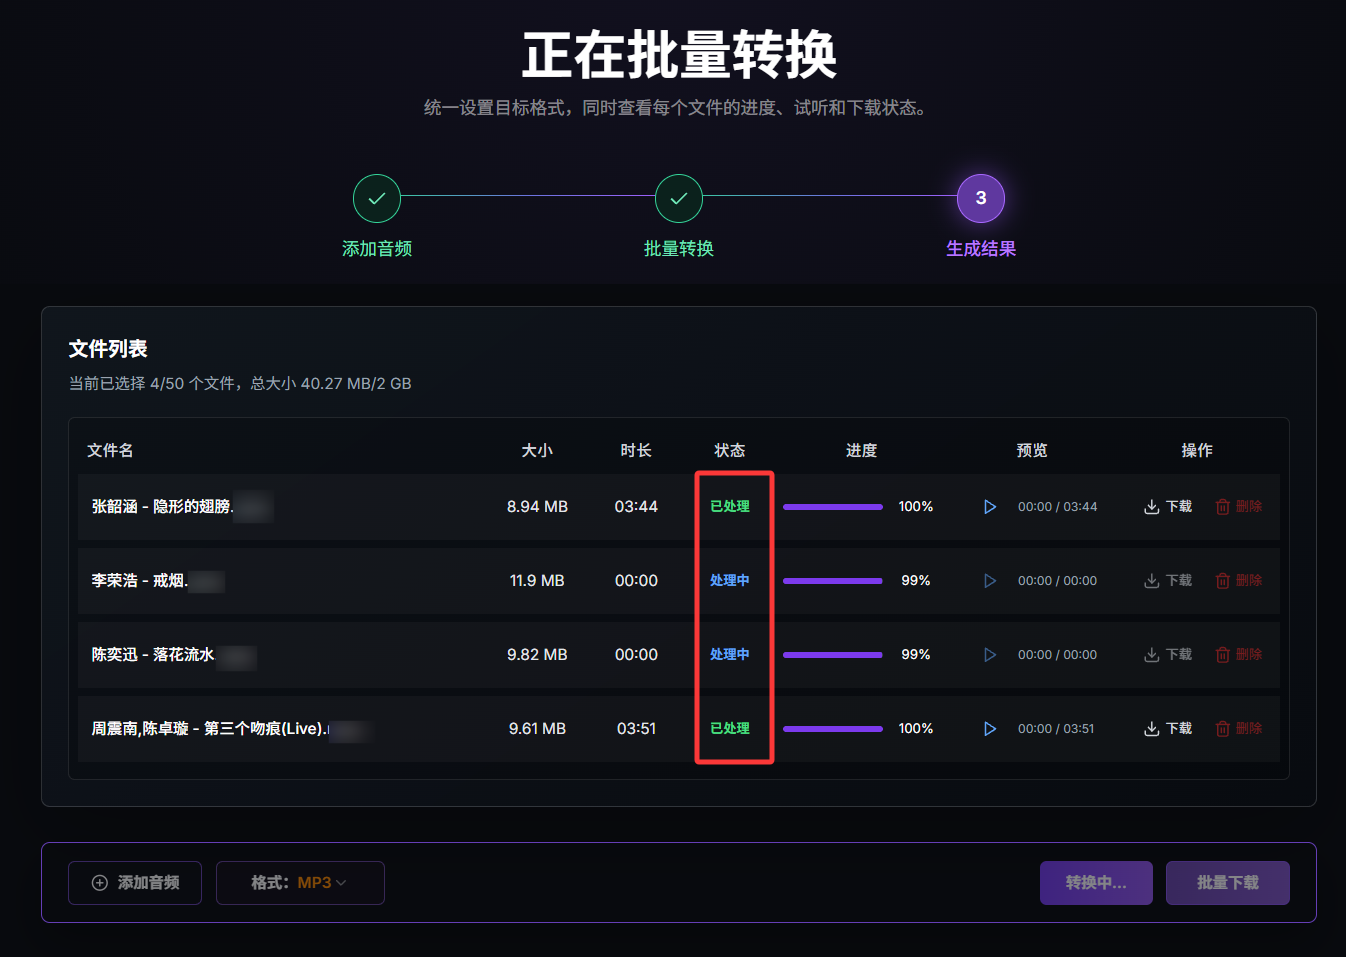Play preview of 李荣浩 - 戒烟

[x=990, y=581]
